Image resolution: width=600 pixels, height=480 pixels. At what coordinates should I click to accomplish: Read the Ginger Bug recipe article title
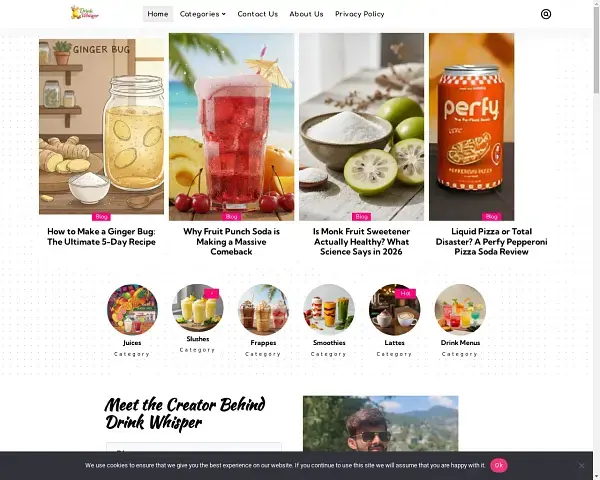[101, 237]
